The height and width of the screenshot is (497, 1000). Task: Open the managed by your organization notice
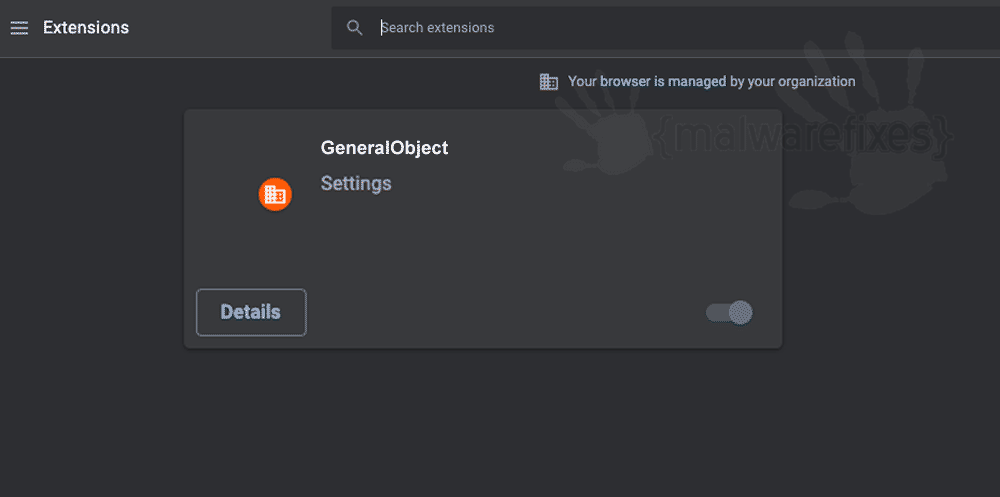coord(711,82)
